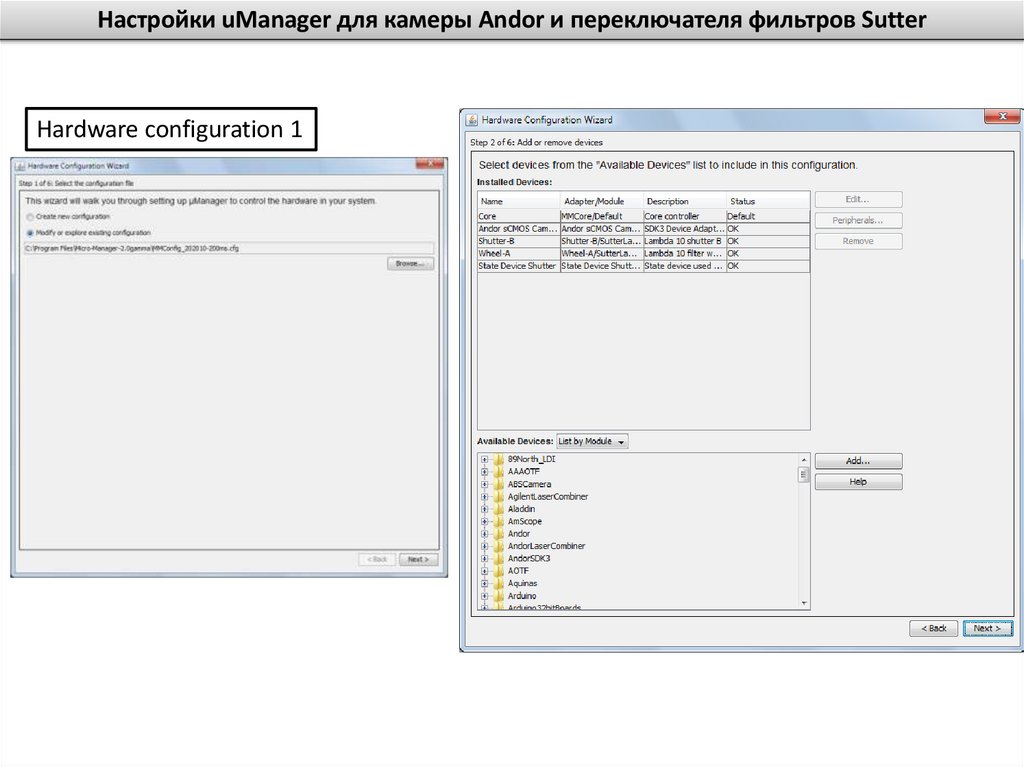The image size is (1024, 767).
Task: Click the AgilentLaserCombiner folder icon
Action: coord(499,497)
